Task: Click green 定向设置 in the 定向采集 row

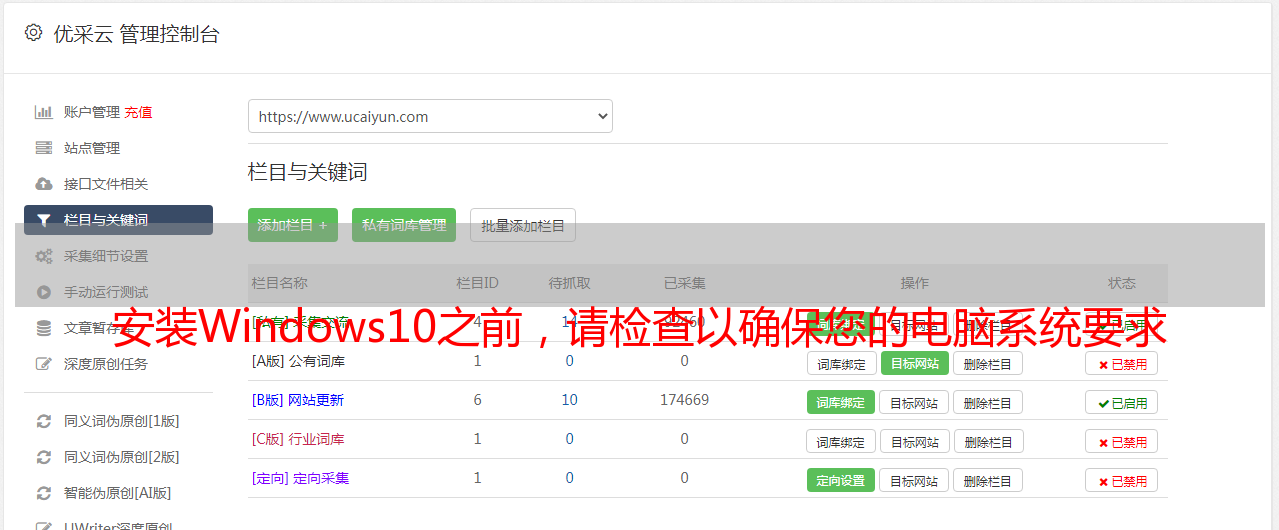Action: click(841, 480)
